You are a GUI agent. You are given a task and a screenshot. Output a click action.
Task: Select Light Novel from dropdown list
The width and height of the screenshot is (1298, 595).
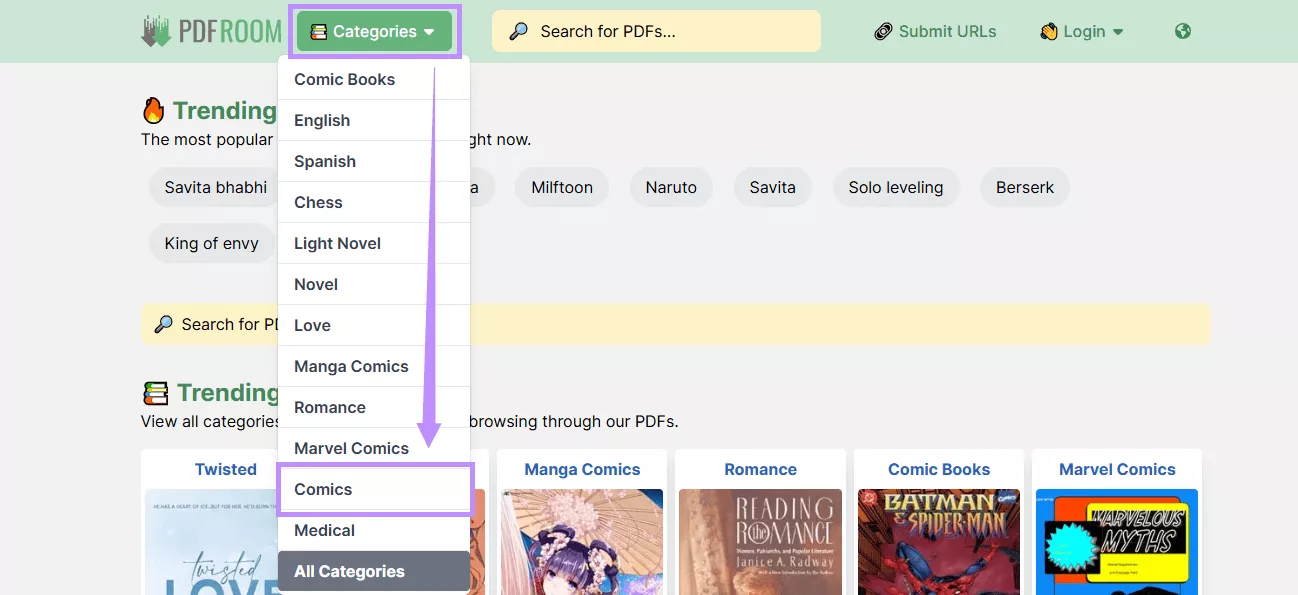coord(374,243)
